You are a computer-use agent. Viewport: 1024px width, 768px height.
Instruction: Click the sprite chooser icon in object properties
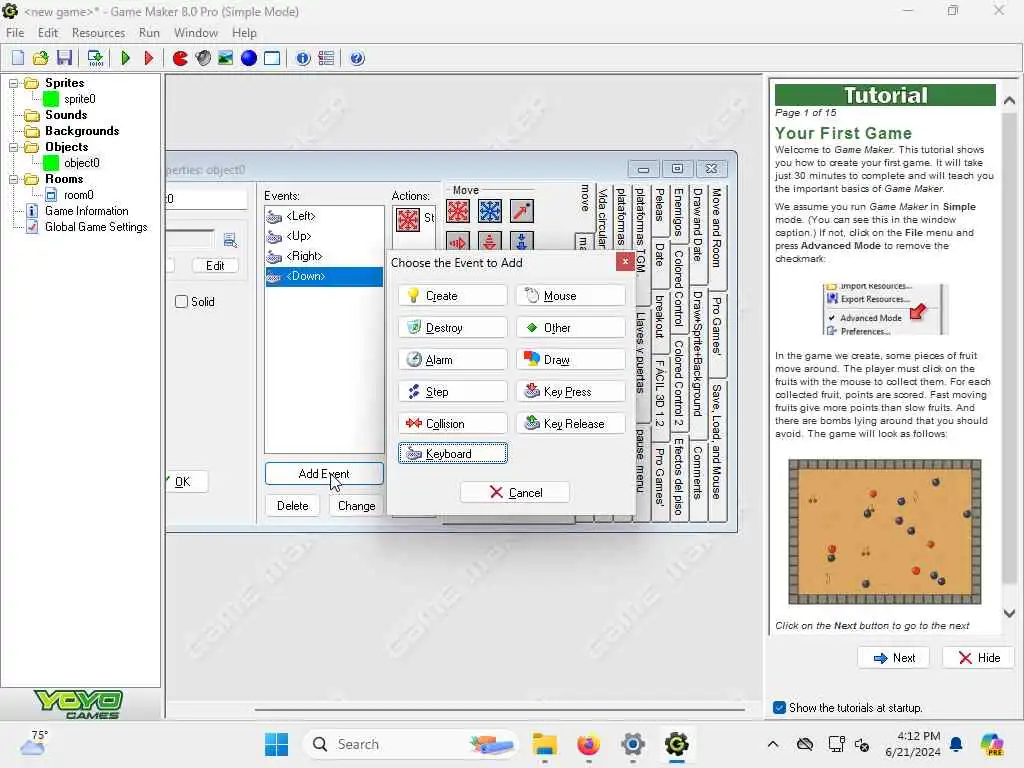tap(230, 240)
